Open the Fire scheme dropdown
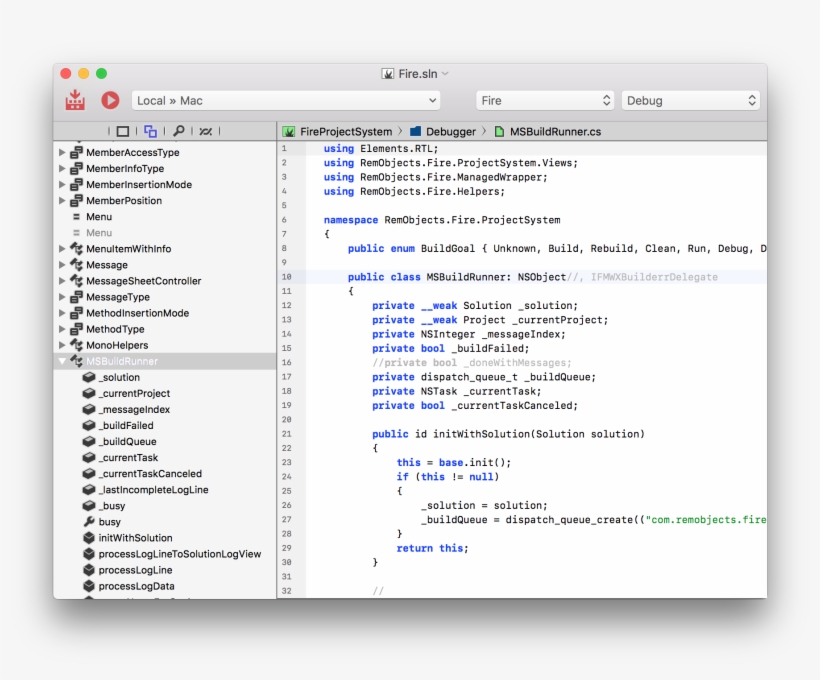Screen dimensions: 820x680 pos(545,100)
